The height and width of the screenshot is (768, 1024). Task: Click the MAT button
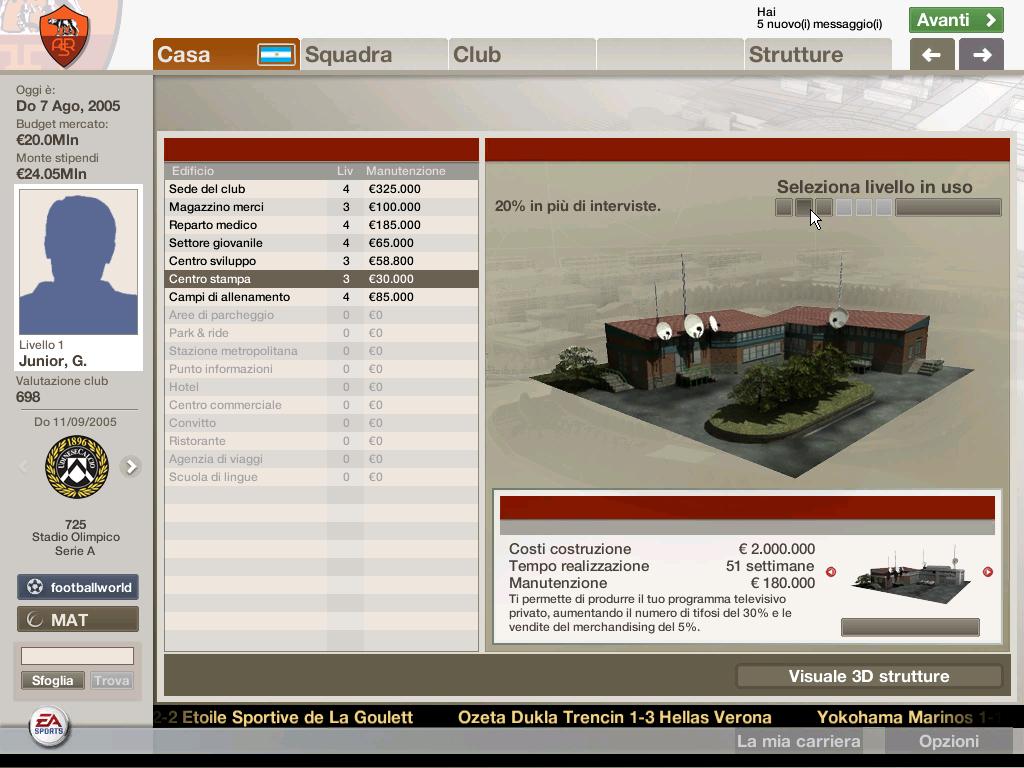[x=78, y=619]
